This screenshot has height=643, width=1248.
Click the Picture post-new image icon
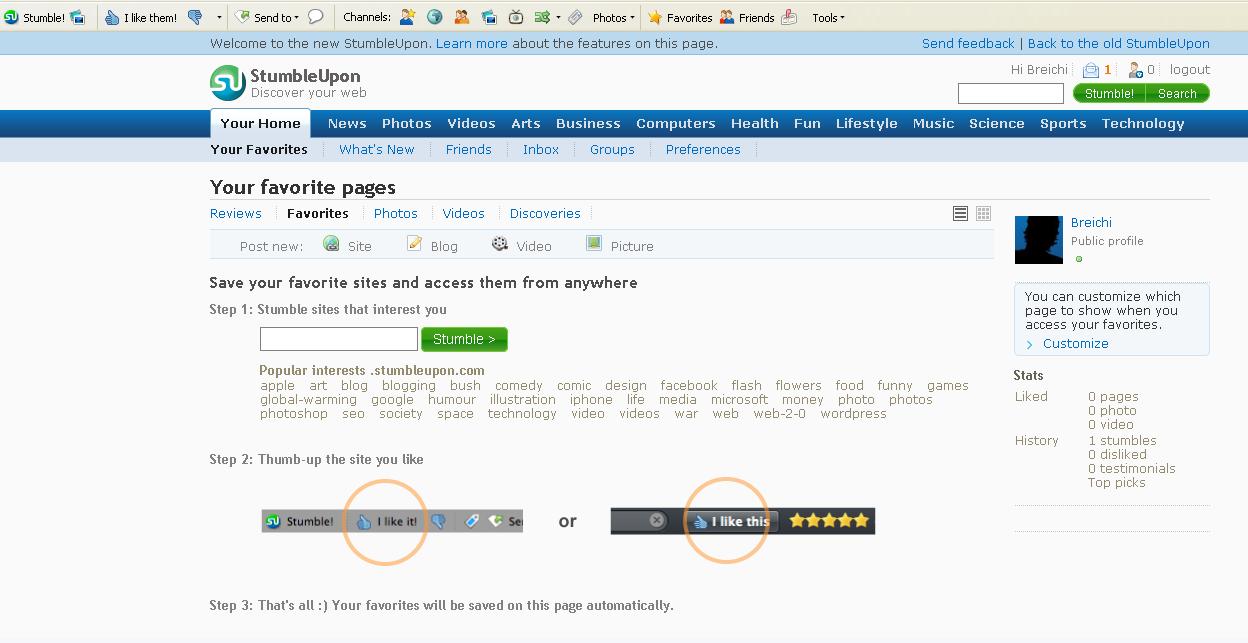pyautogui.click(x=594, y=244)
